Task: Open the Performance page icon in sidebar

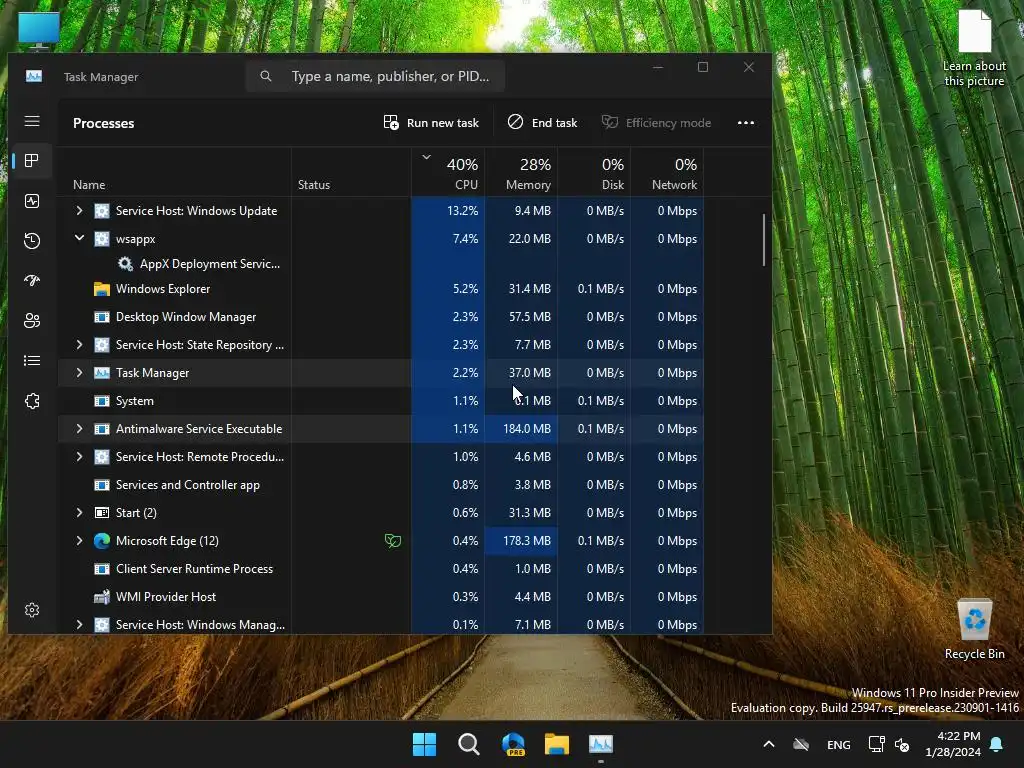Action: pos(32,201)
